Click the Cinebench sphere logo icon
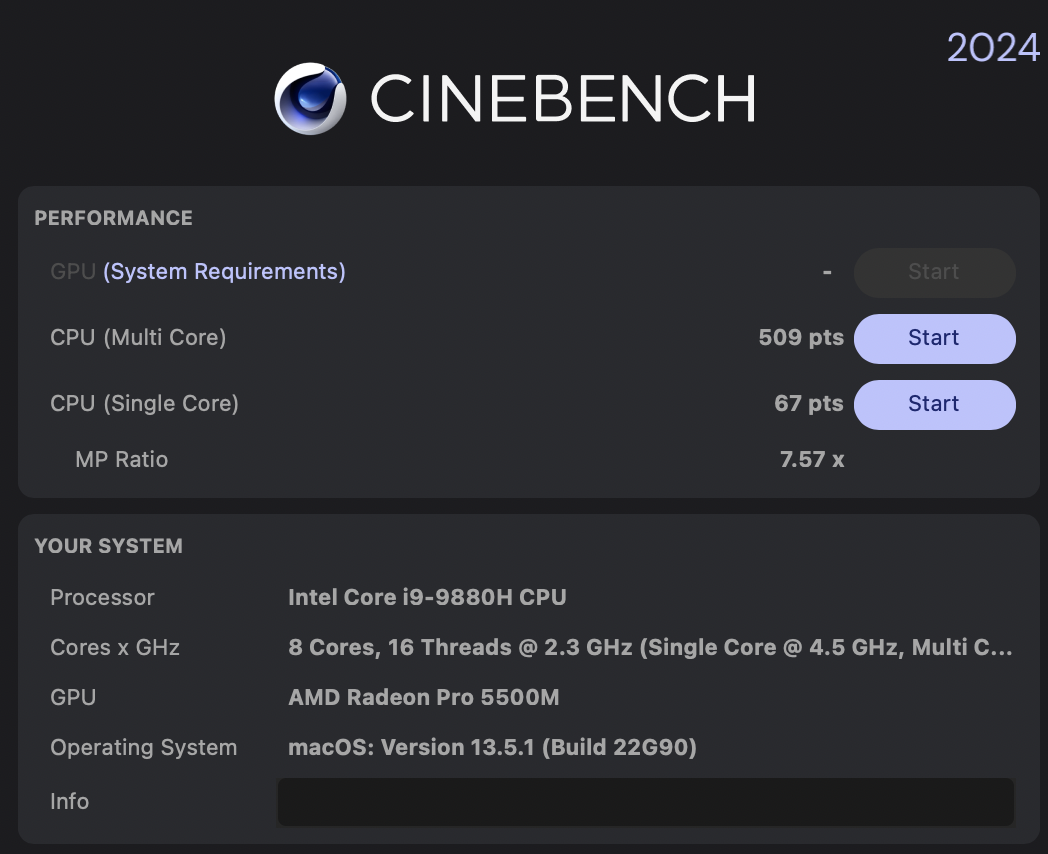This screenshot has height=854, width=1048. (311, 98)
